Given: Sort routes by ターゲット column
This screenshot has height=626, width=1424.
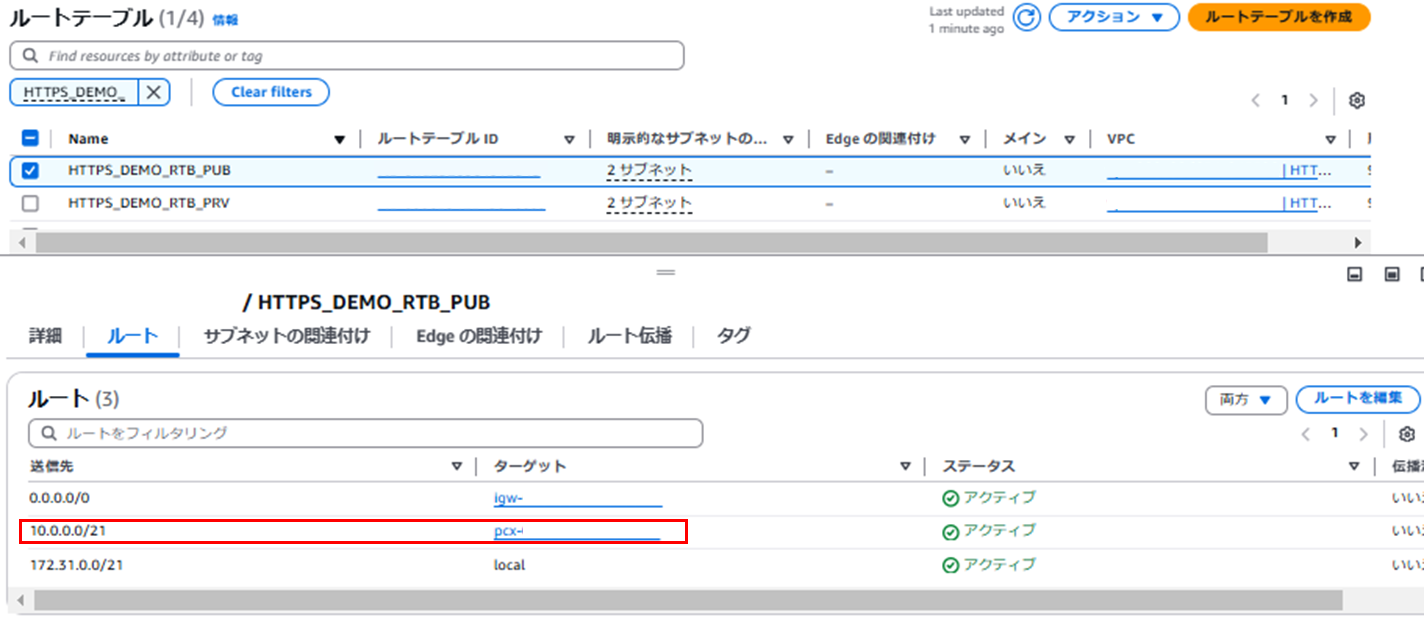Looking at the screenshot, I should 905,466.
